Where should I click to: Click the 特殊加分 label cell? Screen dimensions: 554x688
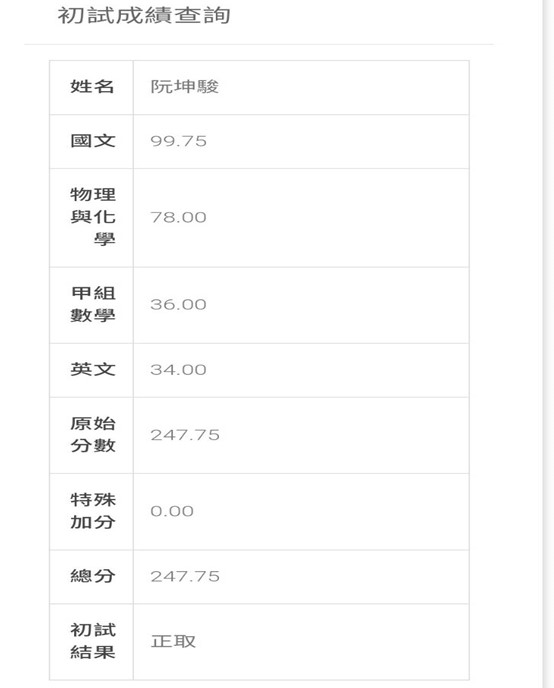[92, 512]
